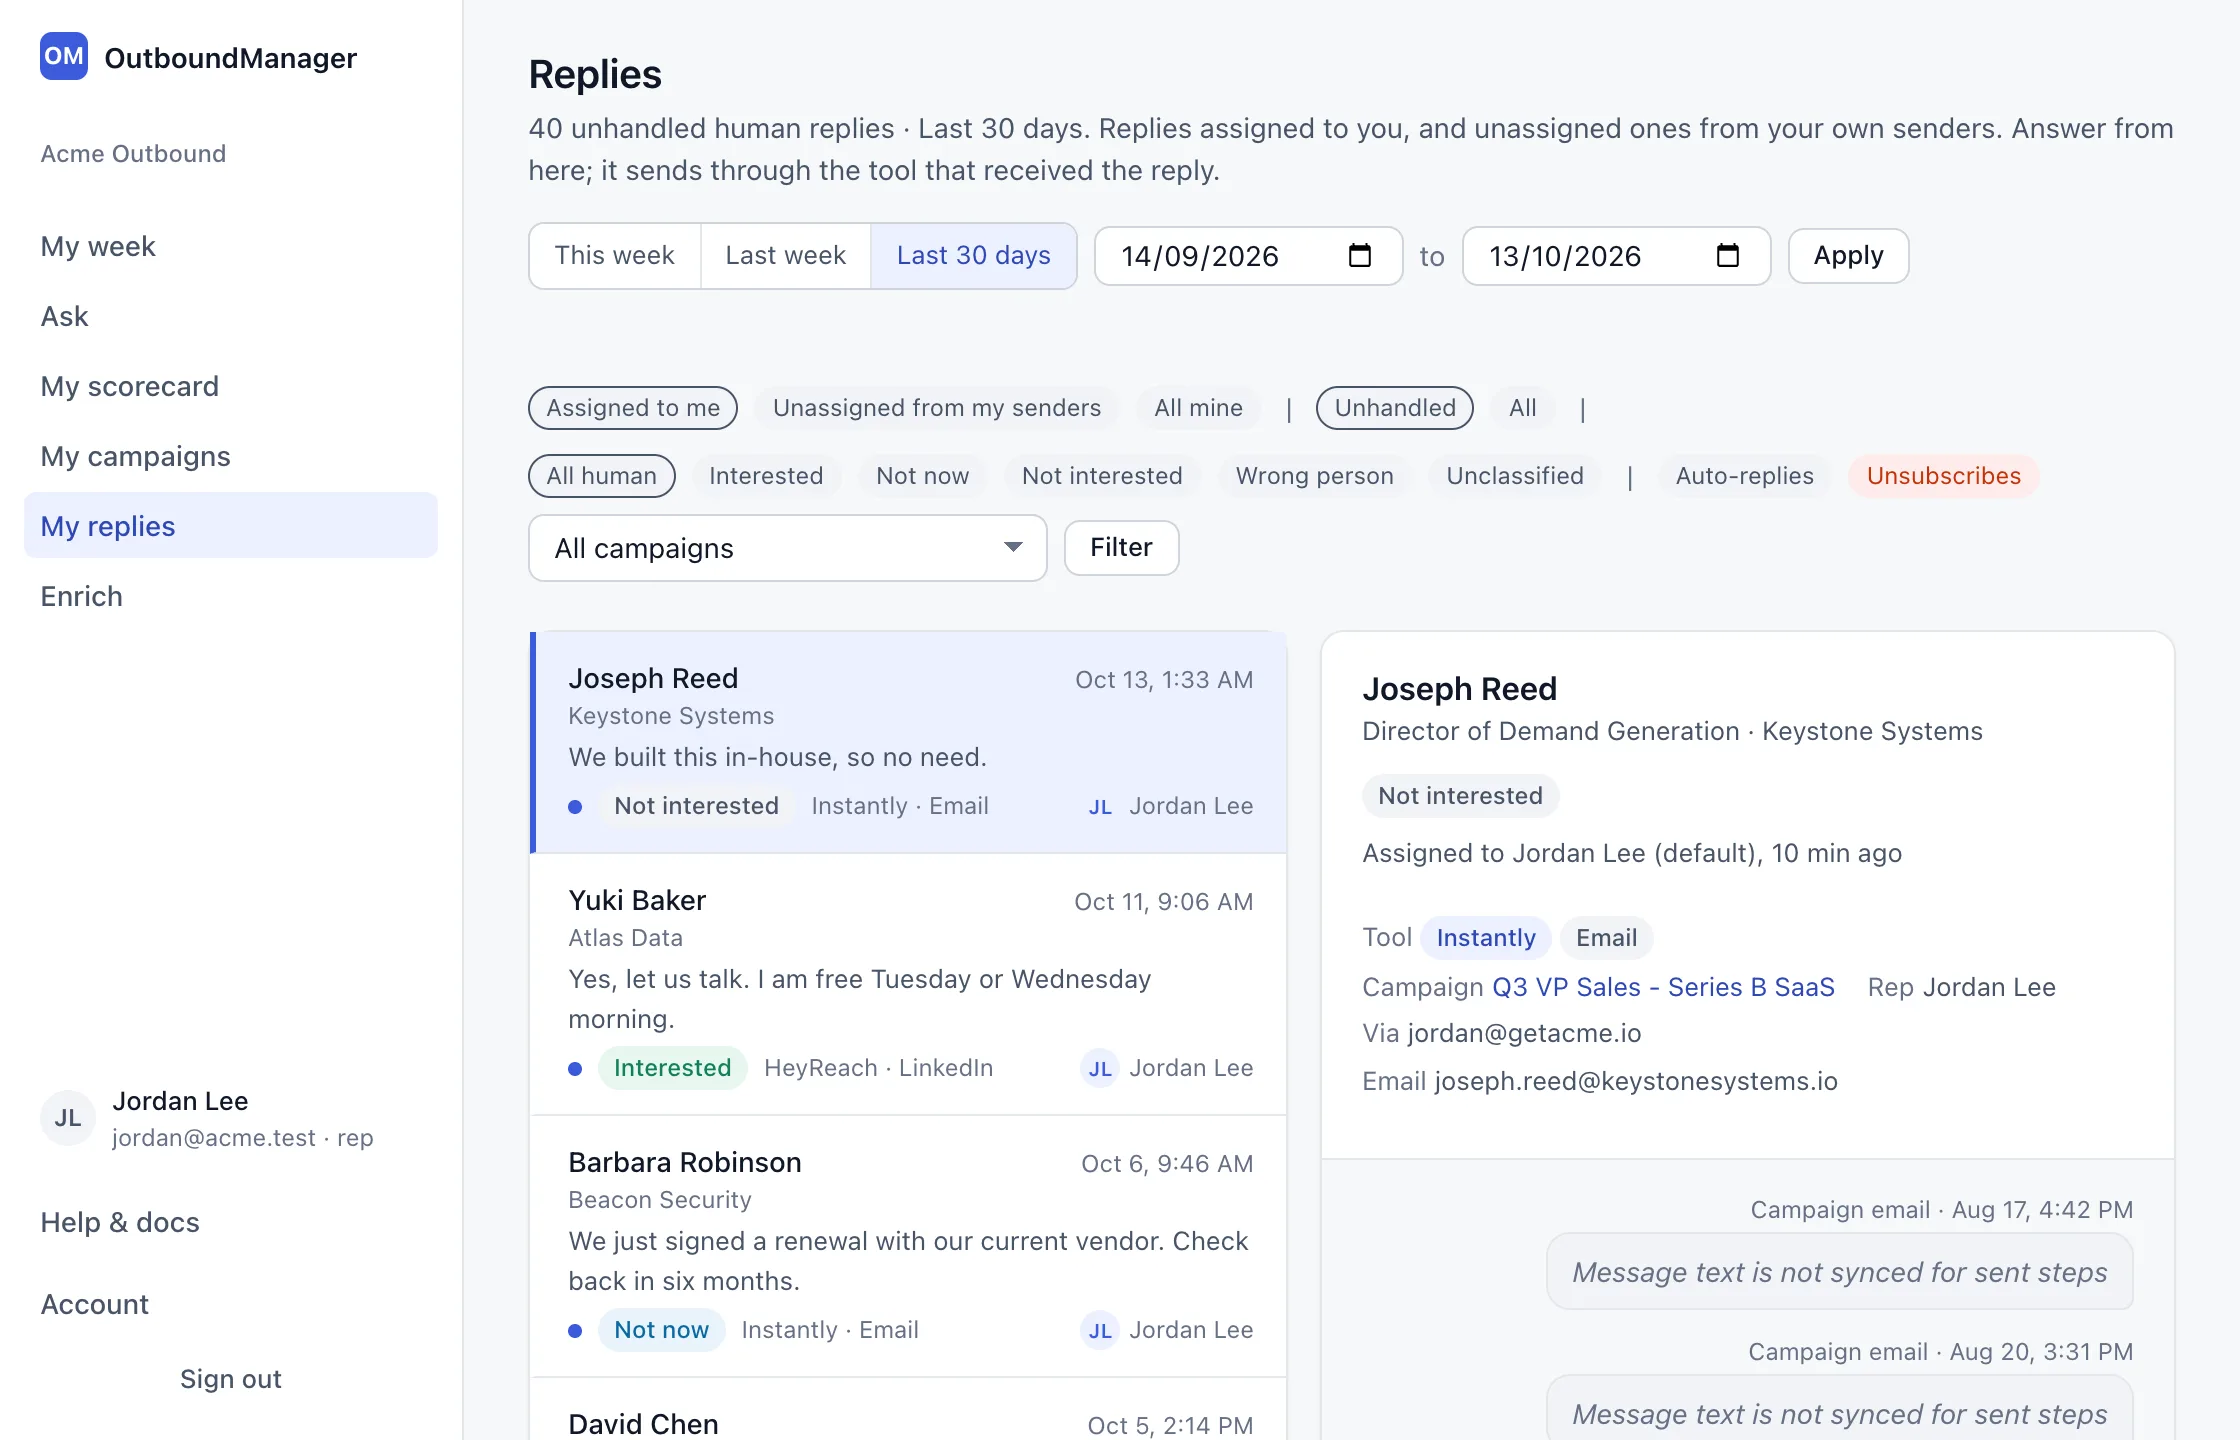Click the Filter button
Screen dimensions: 2240x1440
[x=1122, y=548]
